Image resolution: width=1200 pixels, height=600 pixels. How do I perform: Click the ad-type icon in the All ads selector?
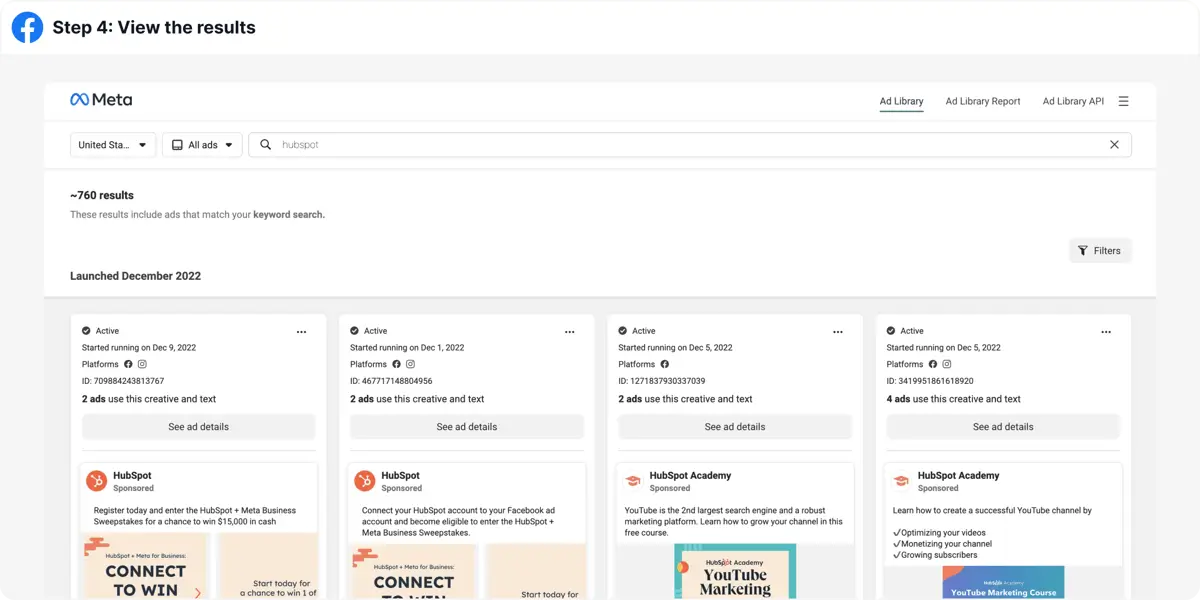coord(177,145)
